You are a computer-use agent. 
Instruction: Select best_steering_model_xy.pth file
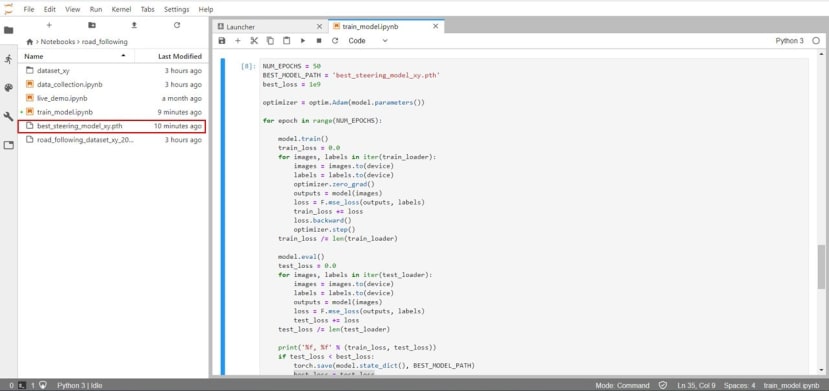click(112, 126)
